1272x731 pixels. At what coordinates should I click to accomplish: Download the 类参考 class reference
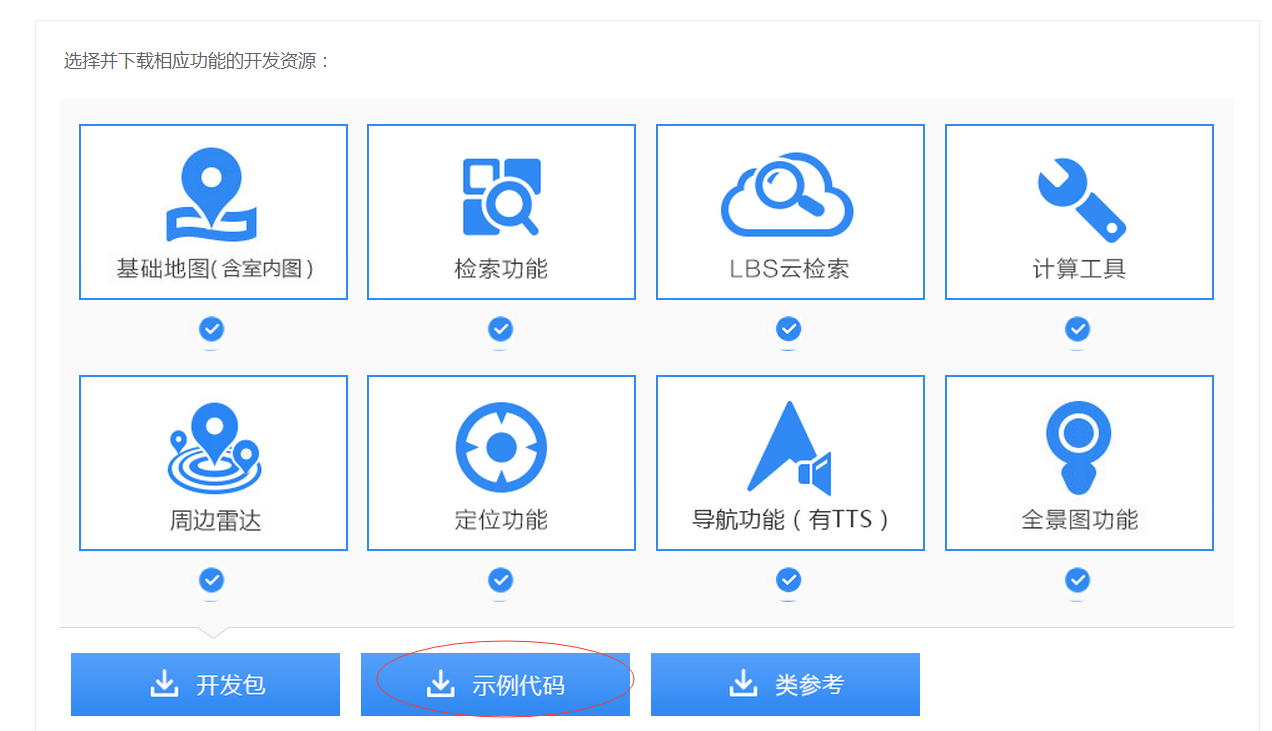[x=785, y=685]
